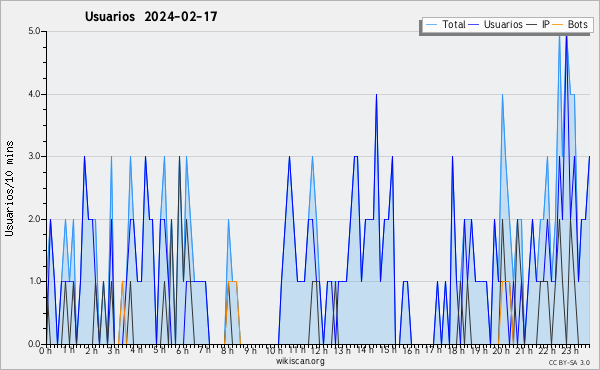Click the 3.0 y-axis value
600x370 pixels.
[x=34, y=156]
